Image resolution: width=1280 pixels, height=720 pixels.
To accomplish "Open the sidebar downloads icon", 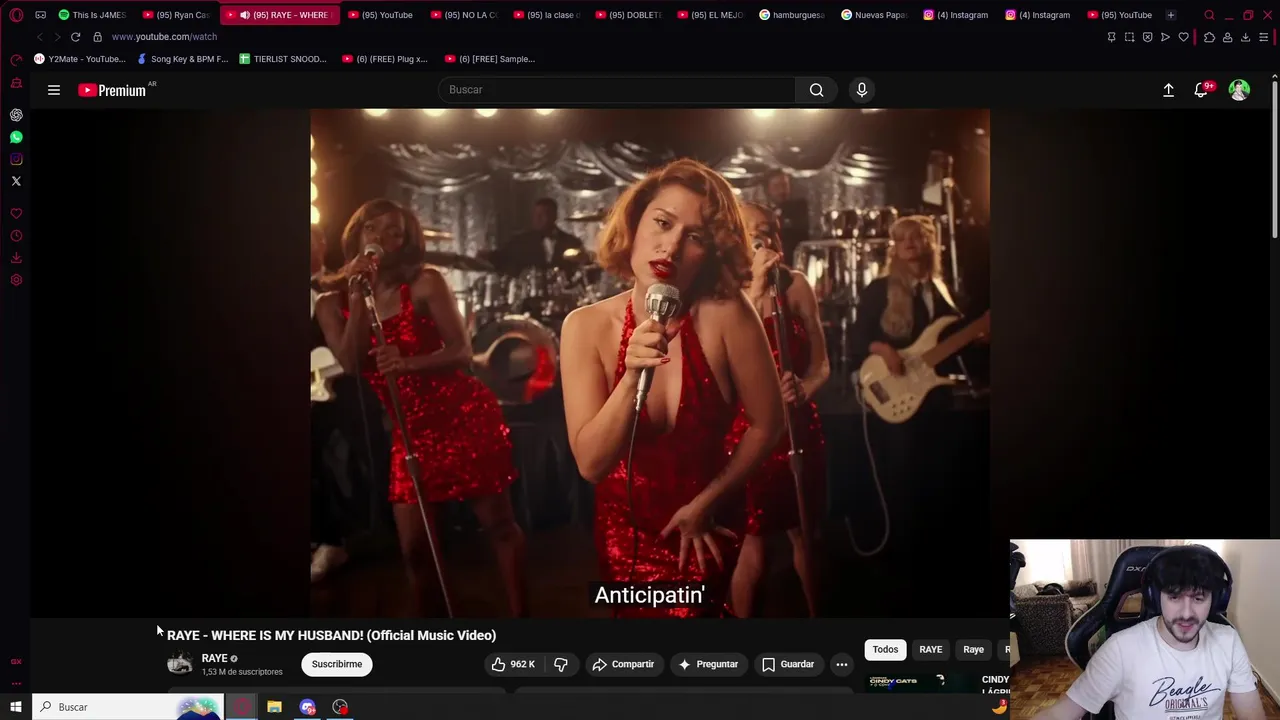I will pyautogui.click(x=16, y=258).
